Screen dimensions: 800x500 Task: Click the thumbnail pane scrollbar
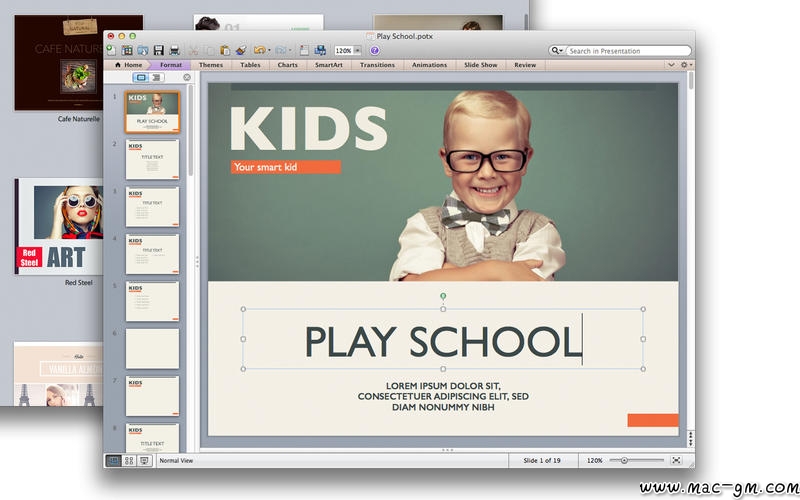pos(191,130)
